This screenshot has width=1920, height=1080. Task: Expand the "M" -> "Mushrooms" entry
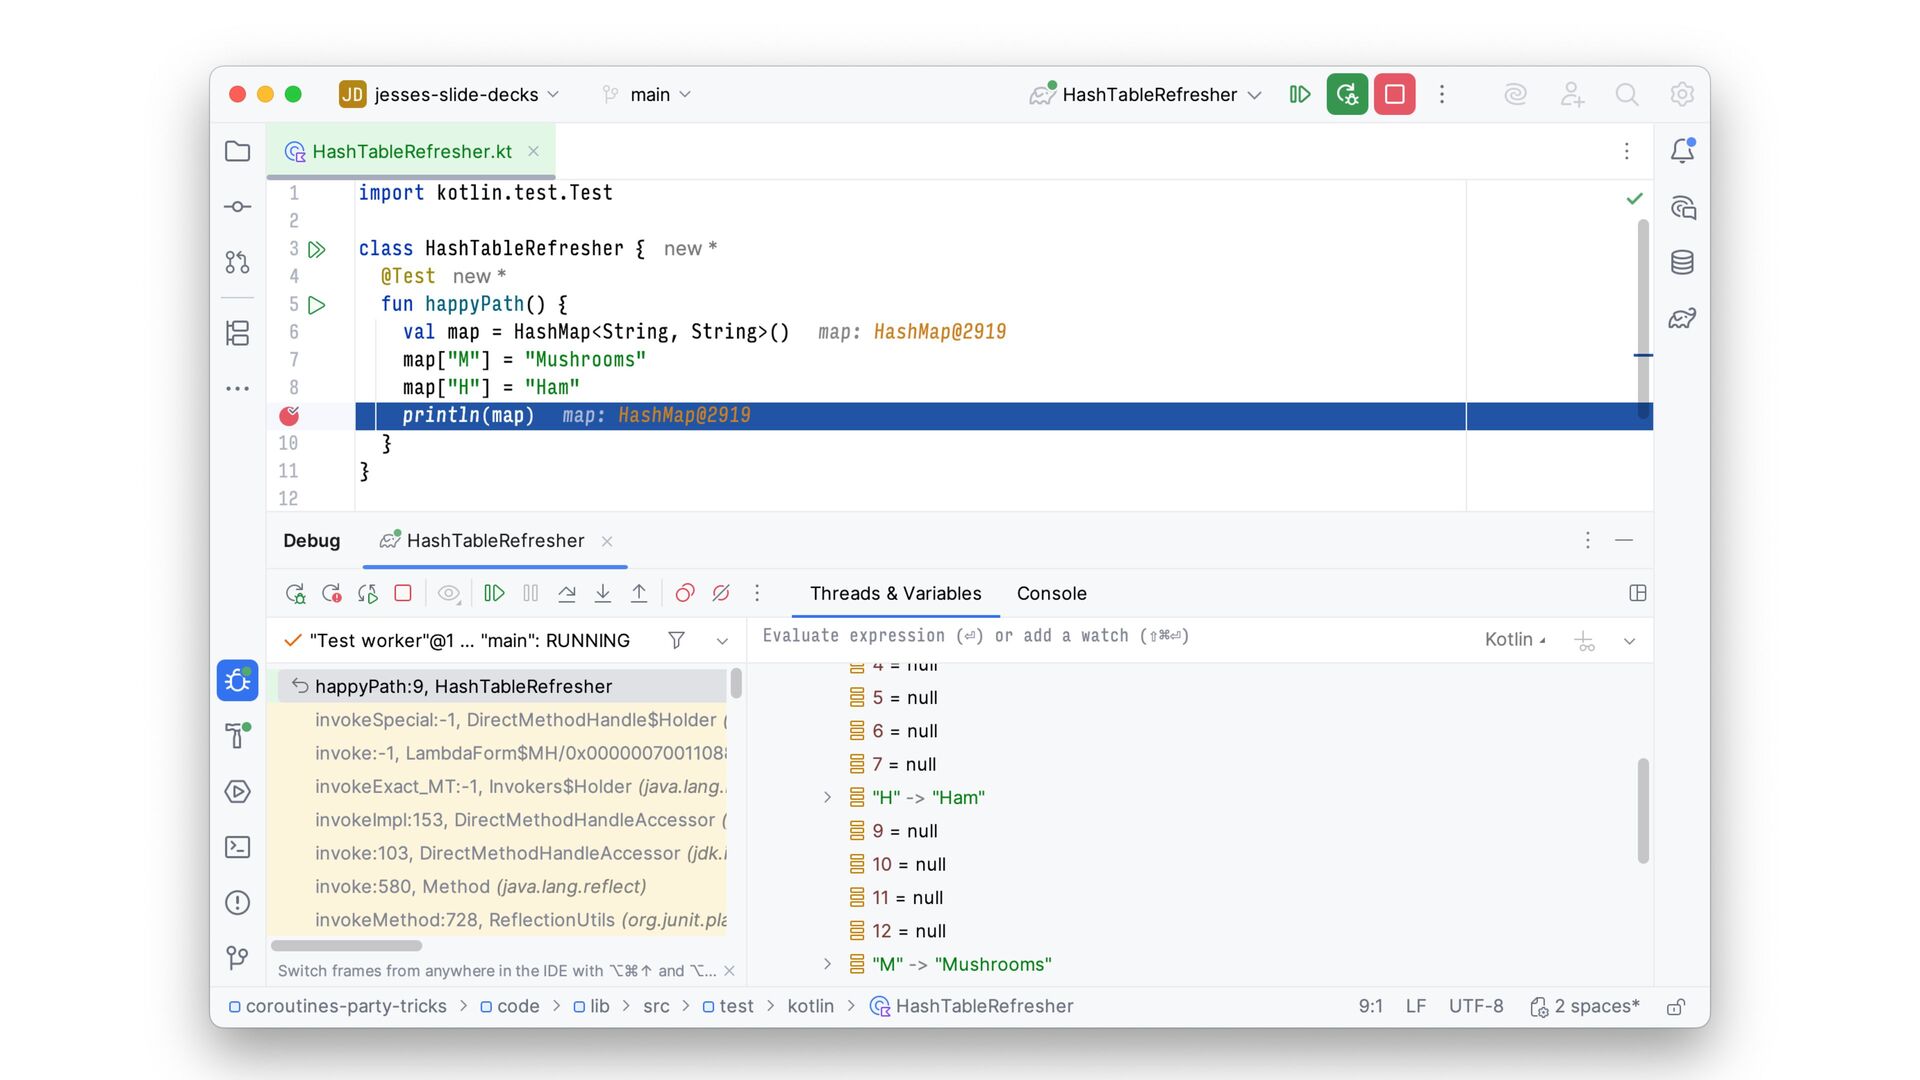[827, 964]
